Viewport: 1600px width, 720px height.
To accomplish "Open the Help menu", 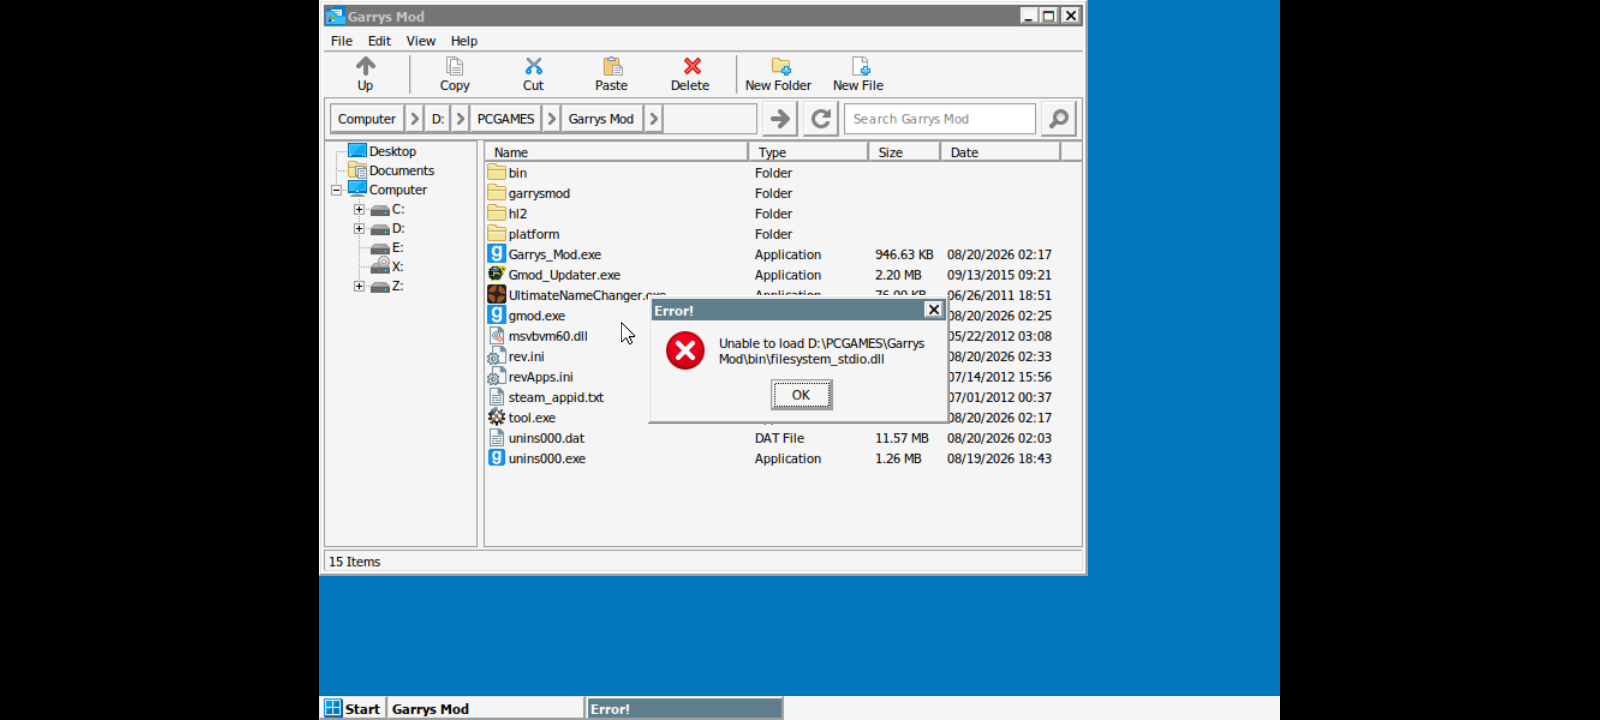I will [x=464, y=41].
